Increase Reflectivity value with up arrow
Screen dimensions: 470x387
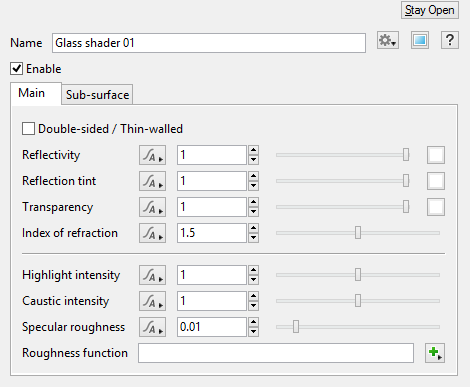point(254,150)
